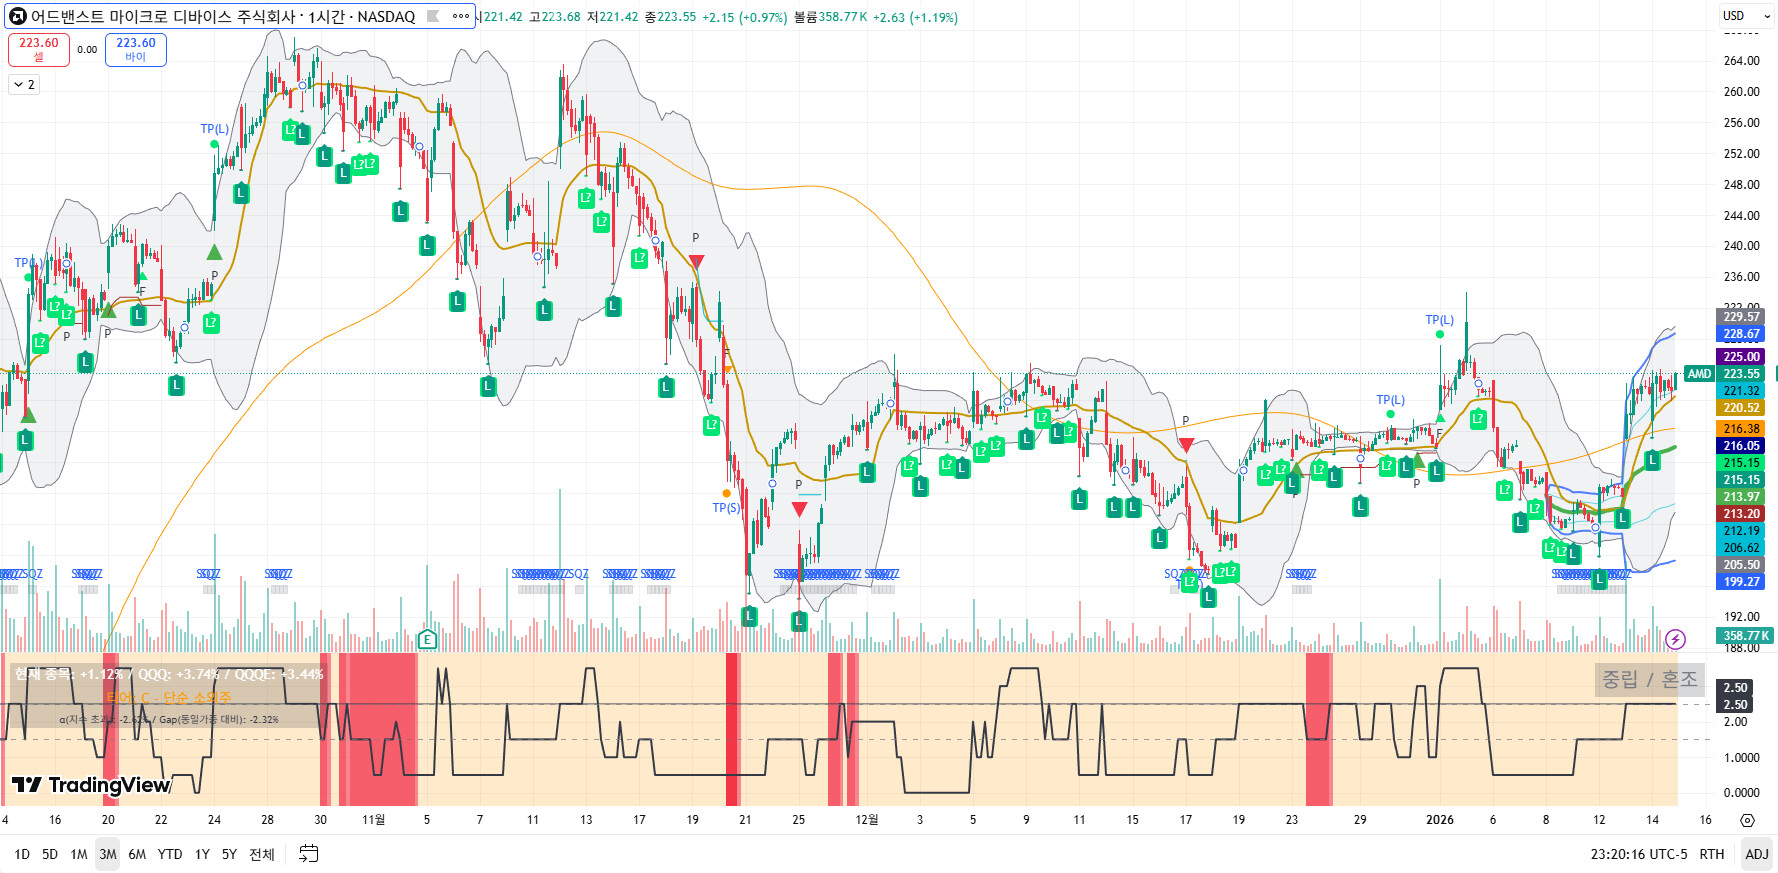Collapse the indicator legend showing 2
The width and height of the screenshot is (1778, 873).
click(x=24, y=85)
